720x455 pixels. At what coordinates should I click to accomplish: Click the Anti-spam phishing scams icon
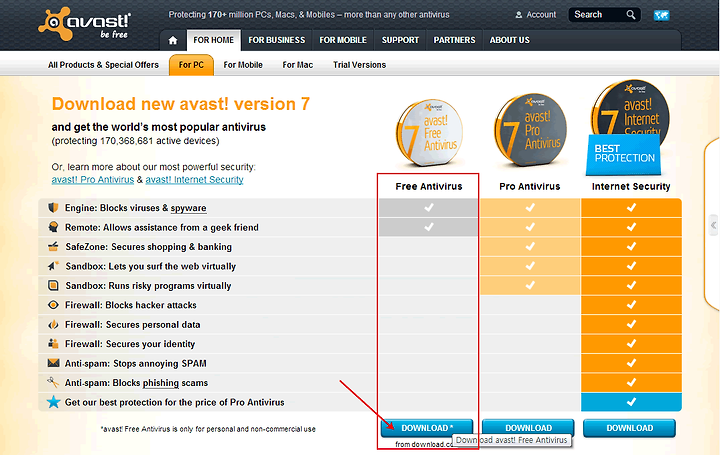click(x=53, y=382)
